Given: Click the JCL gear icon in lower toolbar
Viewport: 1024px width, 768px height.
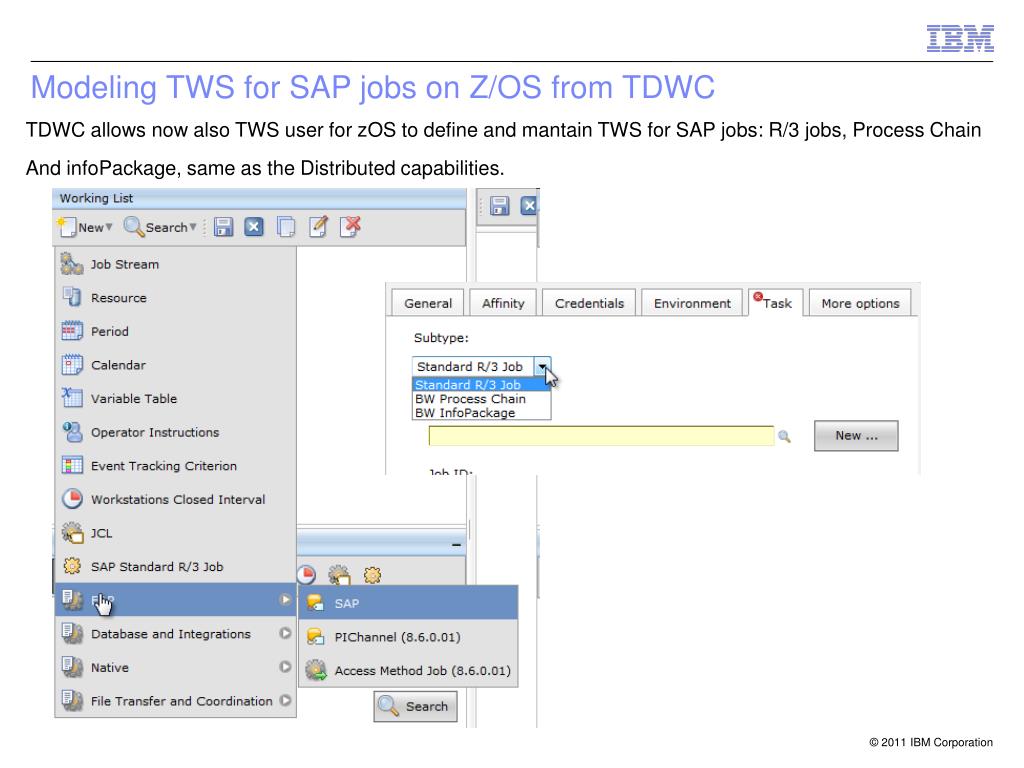Looking at the screenshot, I should click(x=339, y=575).
